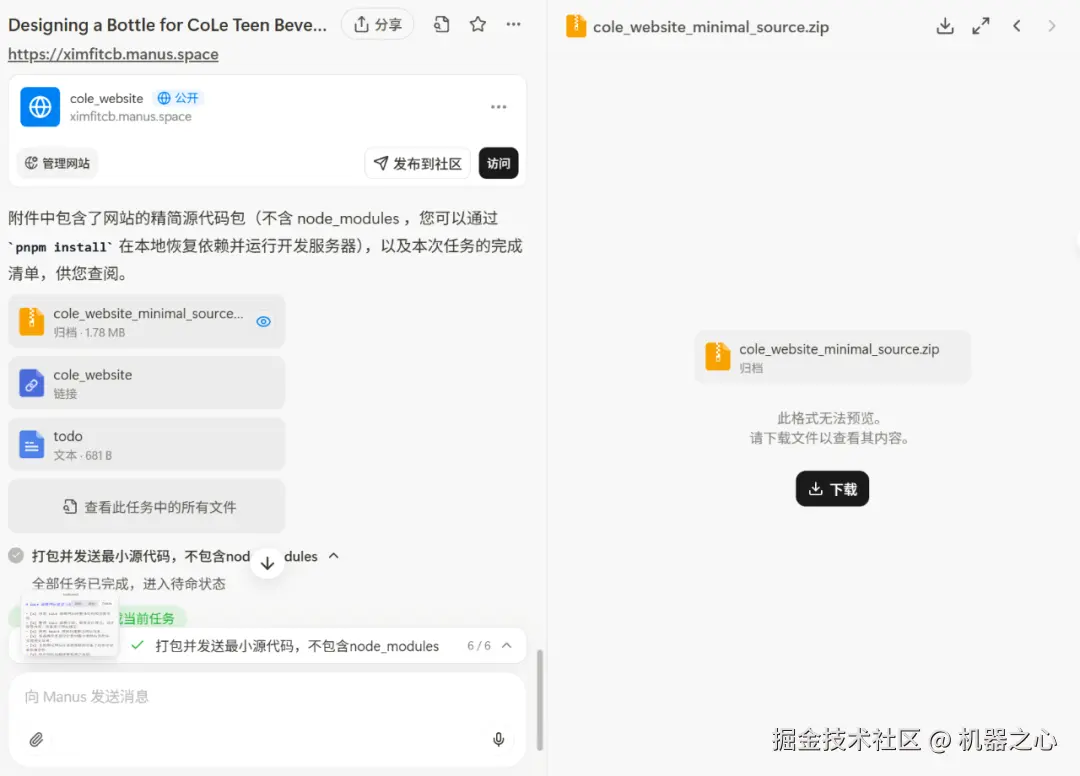Click the cole_website globe site icon
1080x776 pixels.
pos(40,107)
